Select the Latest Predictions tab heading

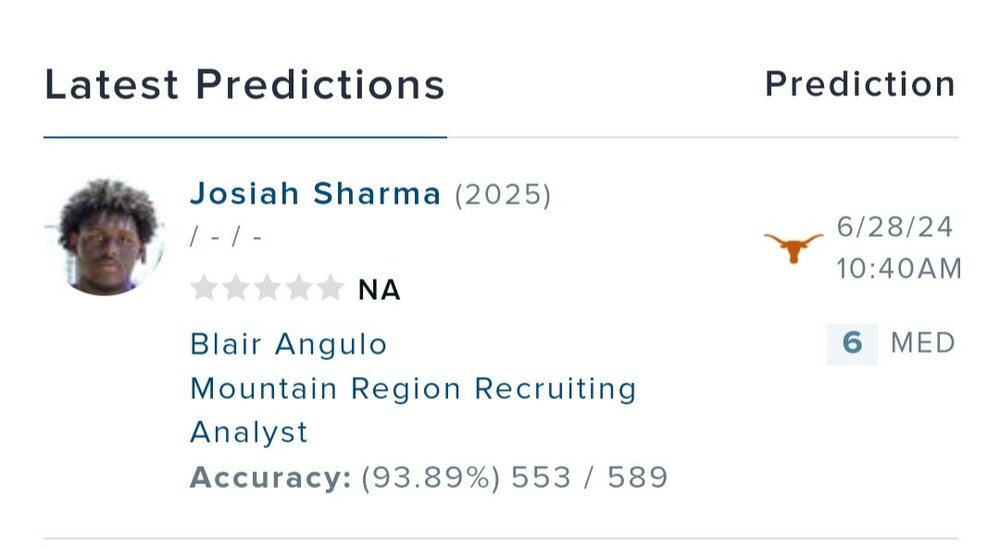(x=245, y=85)
